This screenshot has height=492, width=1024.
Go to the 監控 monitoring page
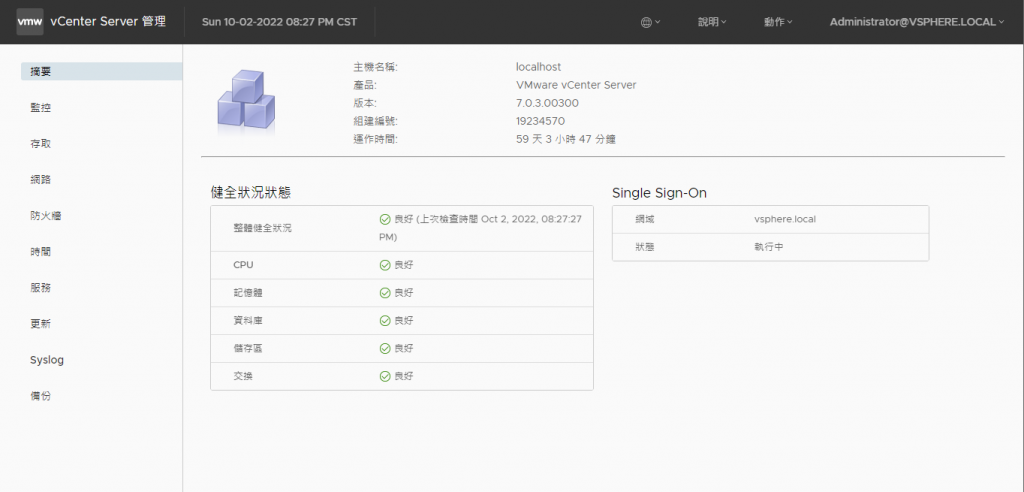(x=40, y=108)
